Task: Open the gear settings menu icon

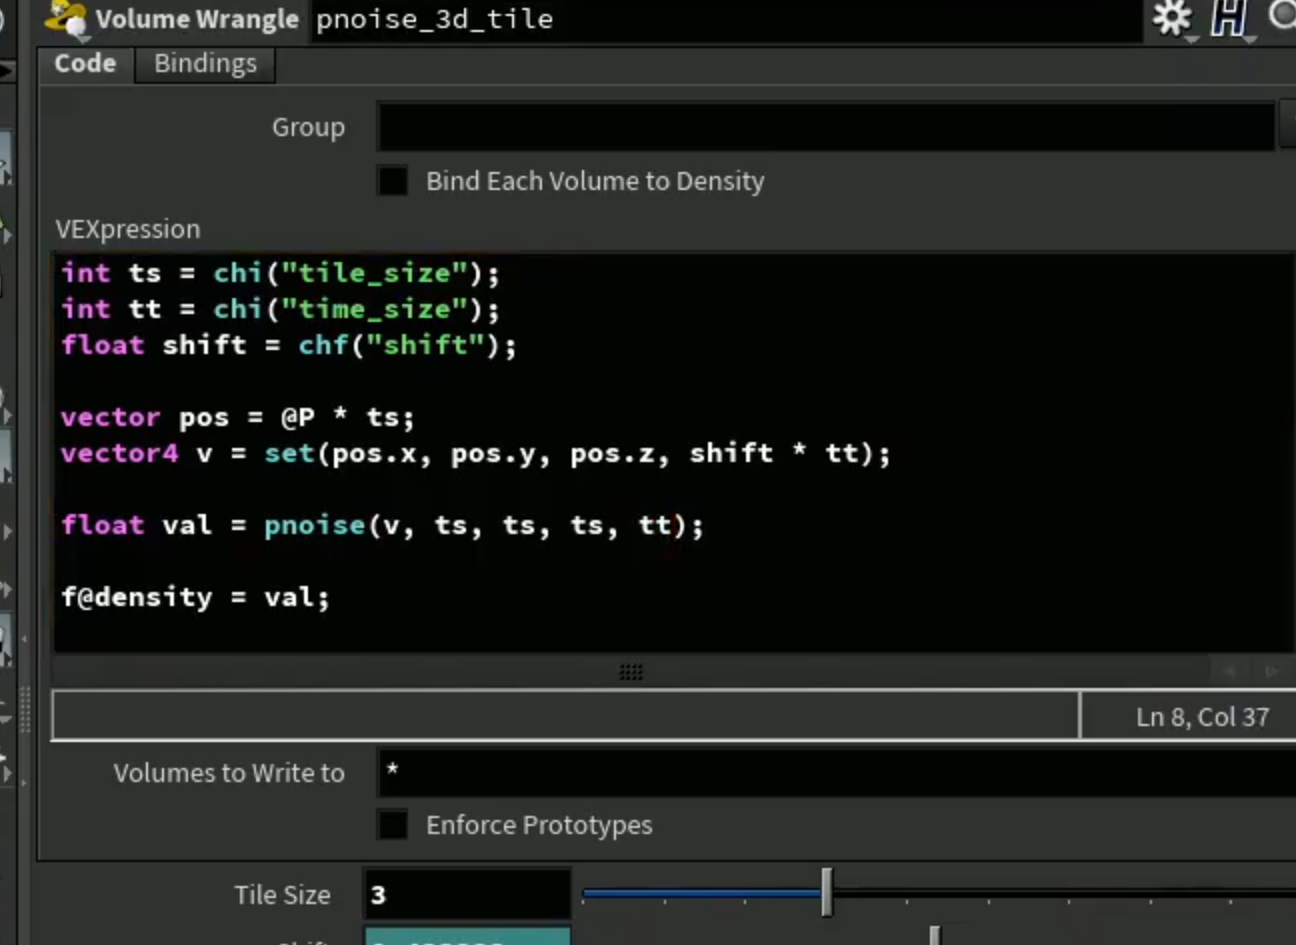Action: pyautogui.click(x=1171, y=17)
